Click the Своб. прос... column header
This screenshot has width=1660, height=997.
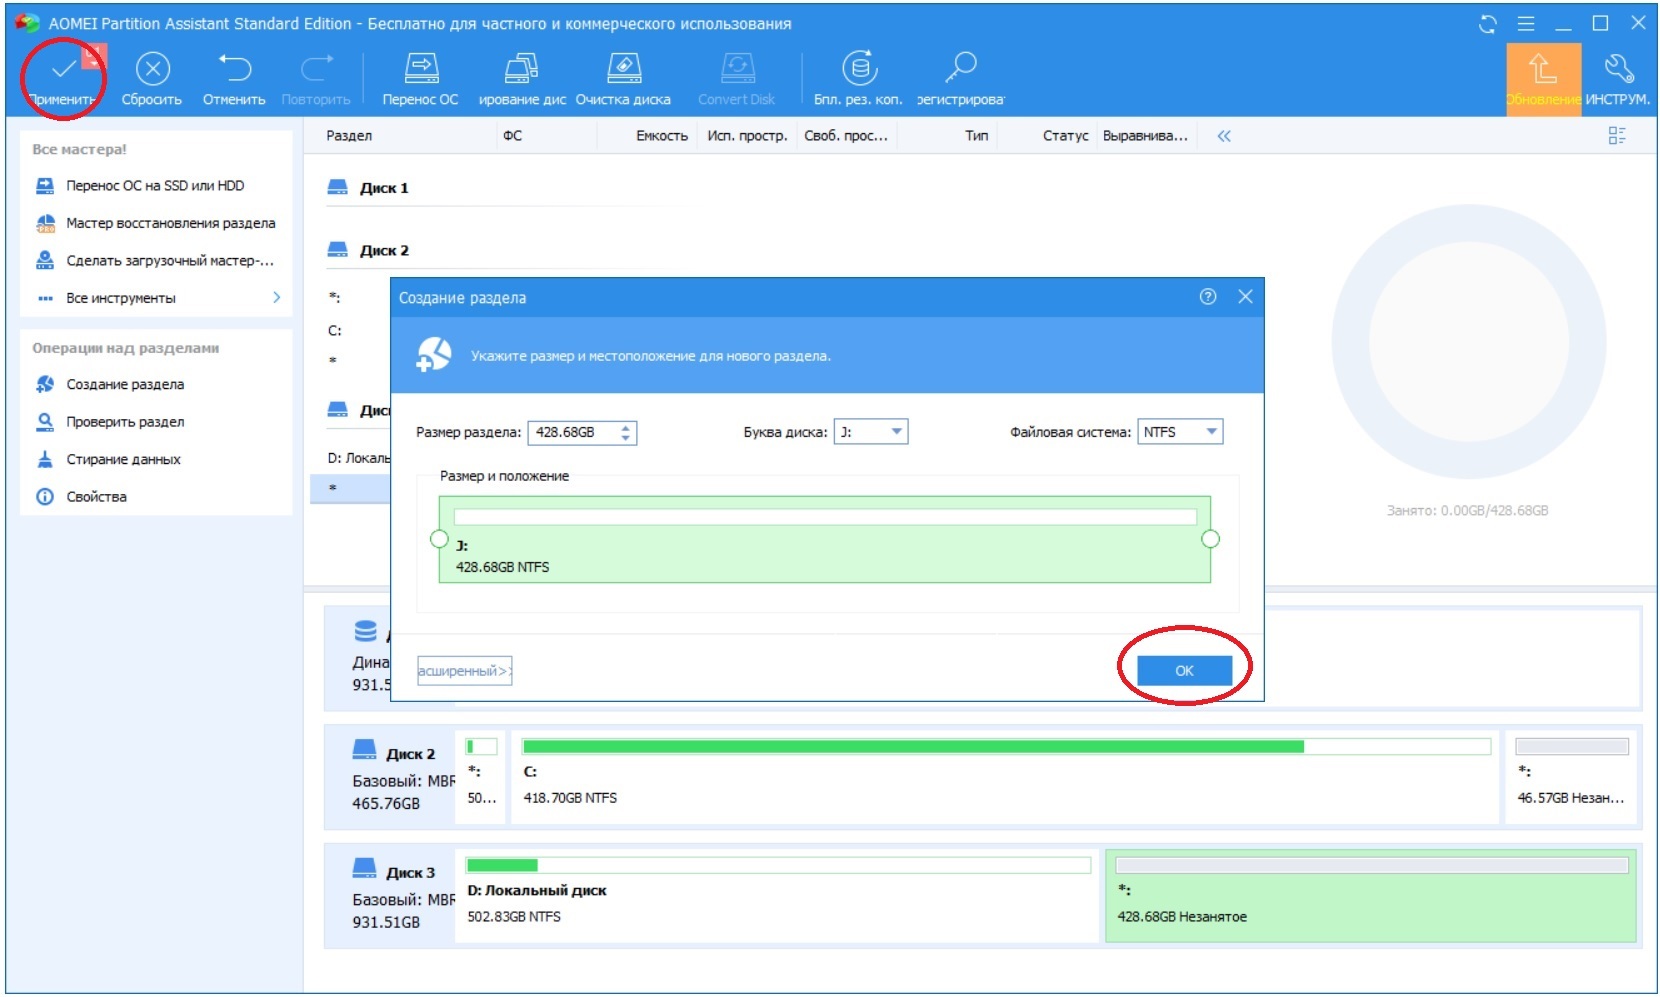(x=846, y=136)
